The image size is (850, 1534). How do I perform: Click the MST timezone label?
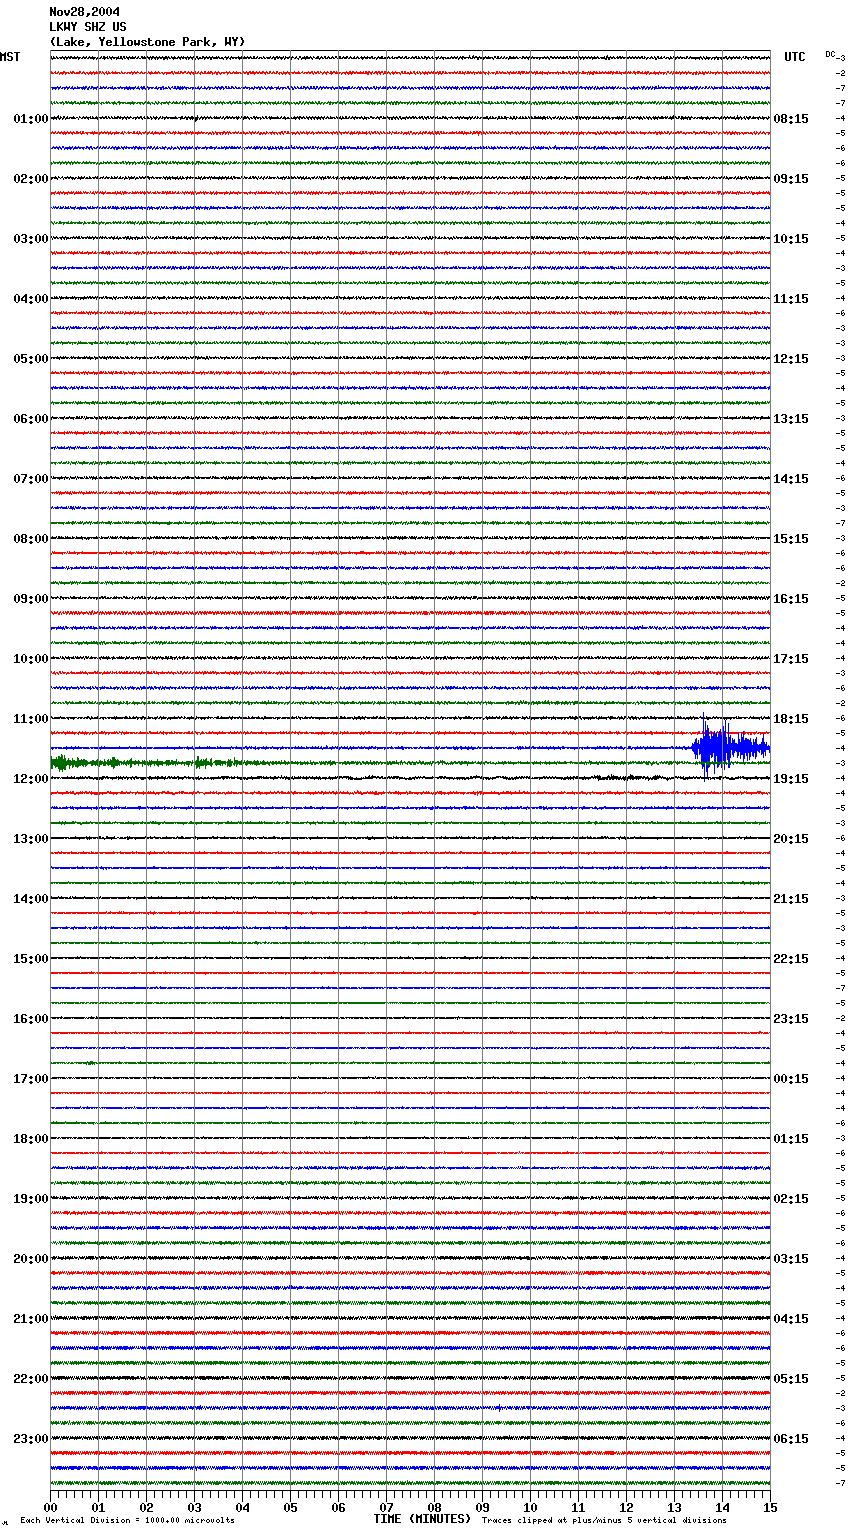(x=10, y=57)
